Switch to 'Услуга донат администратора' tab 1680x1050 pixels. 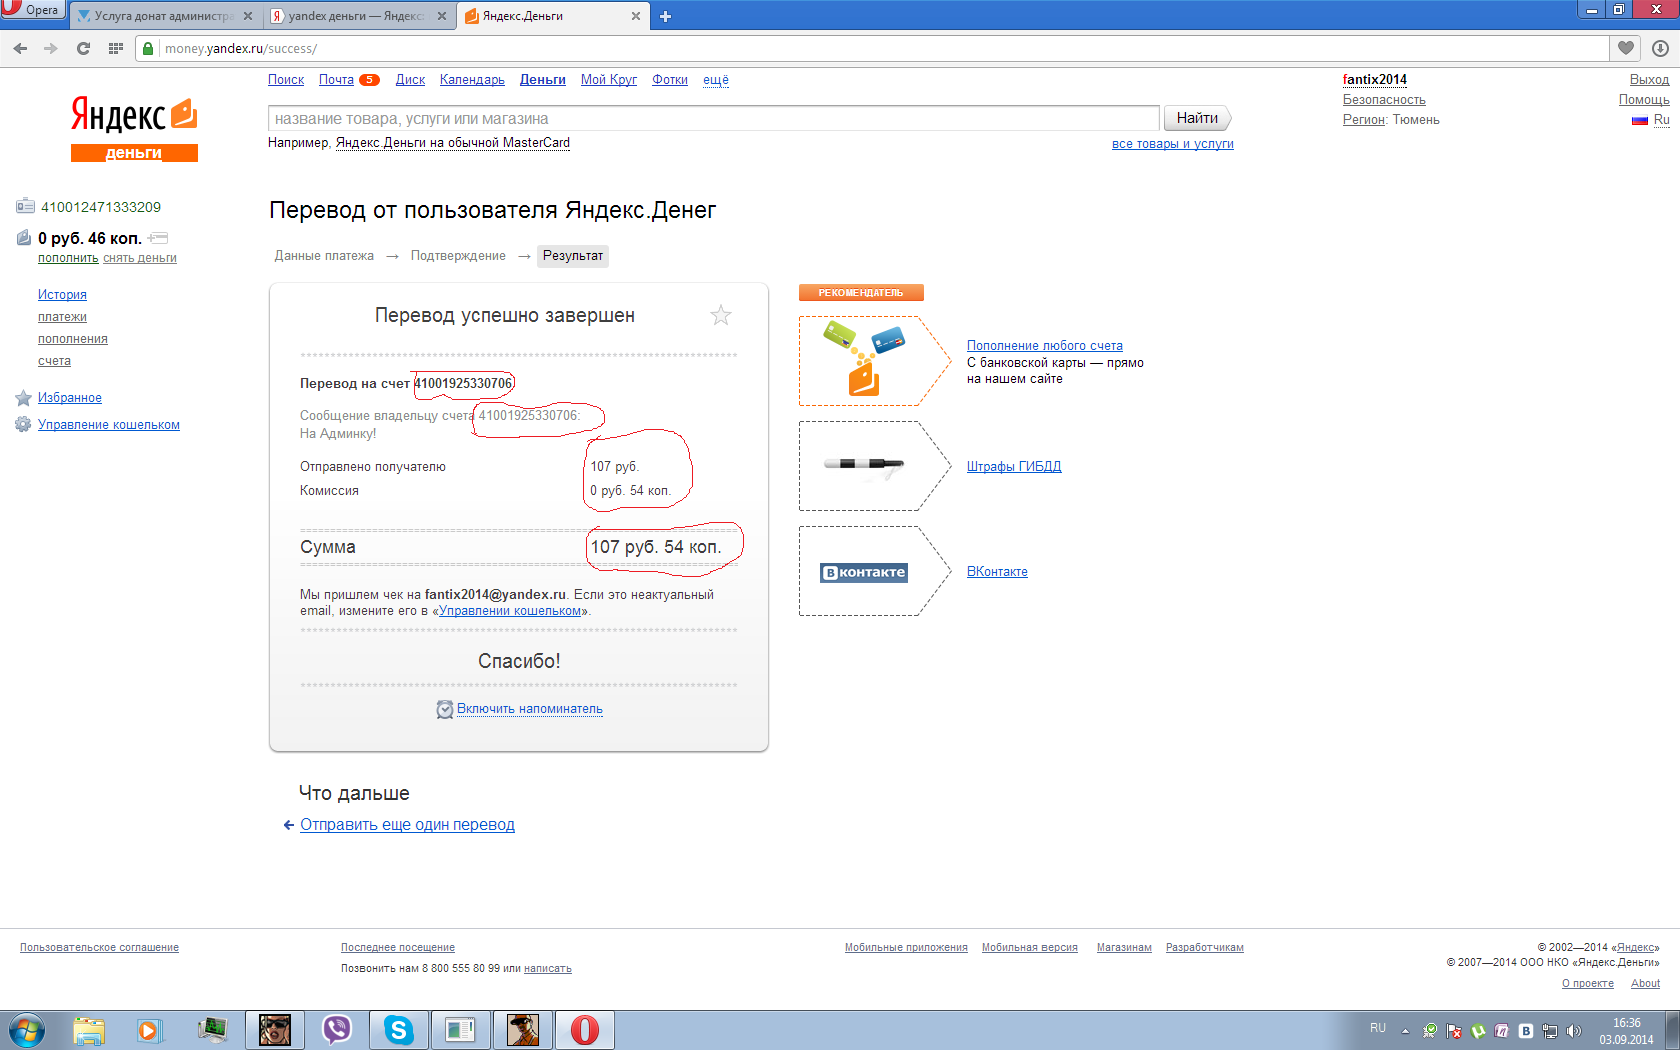164,16
